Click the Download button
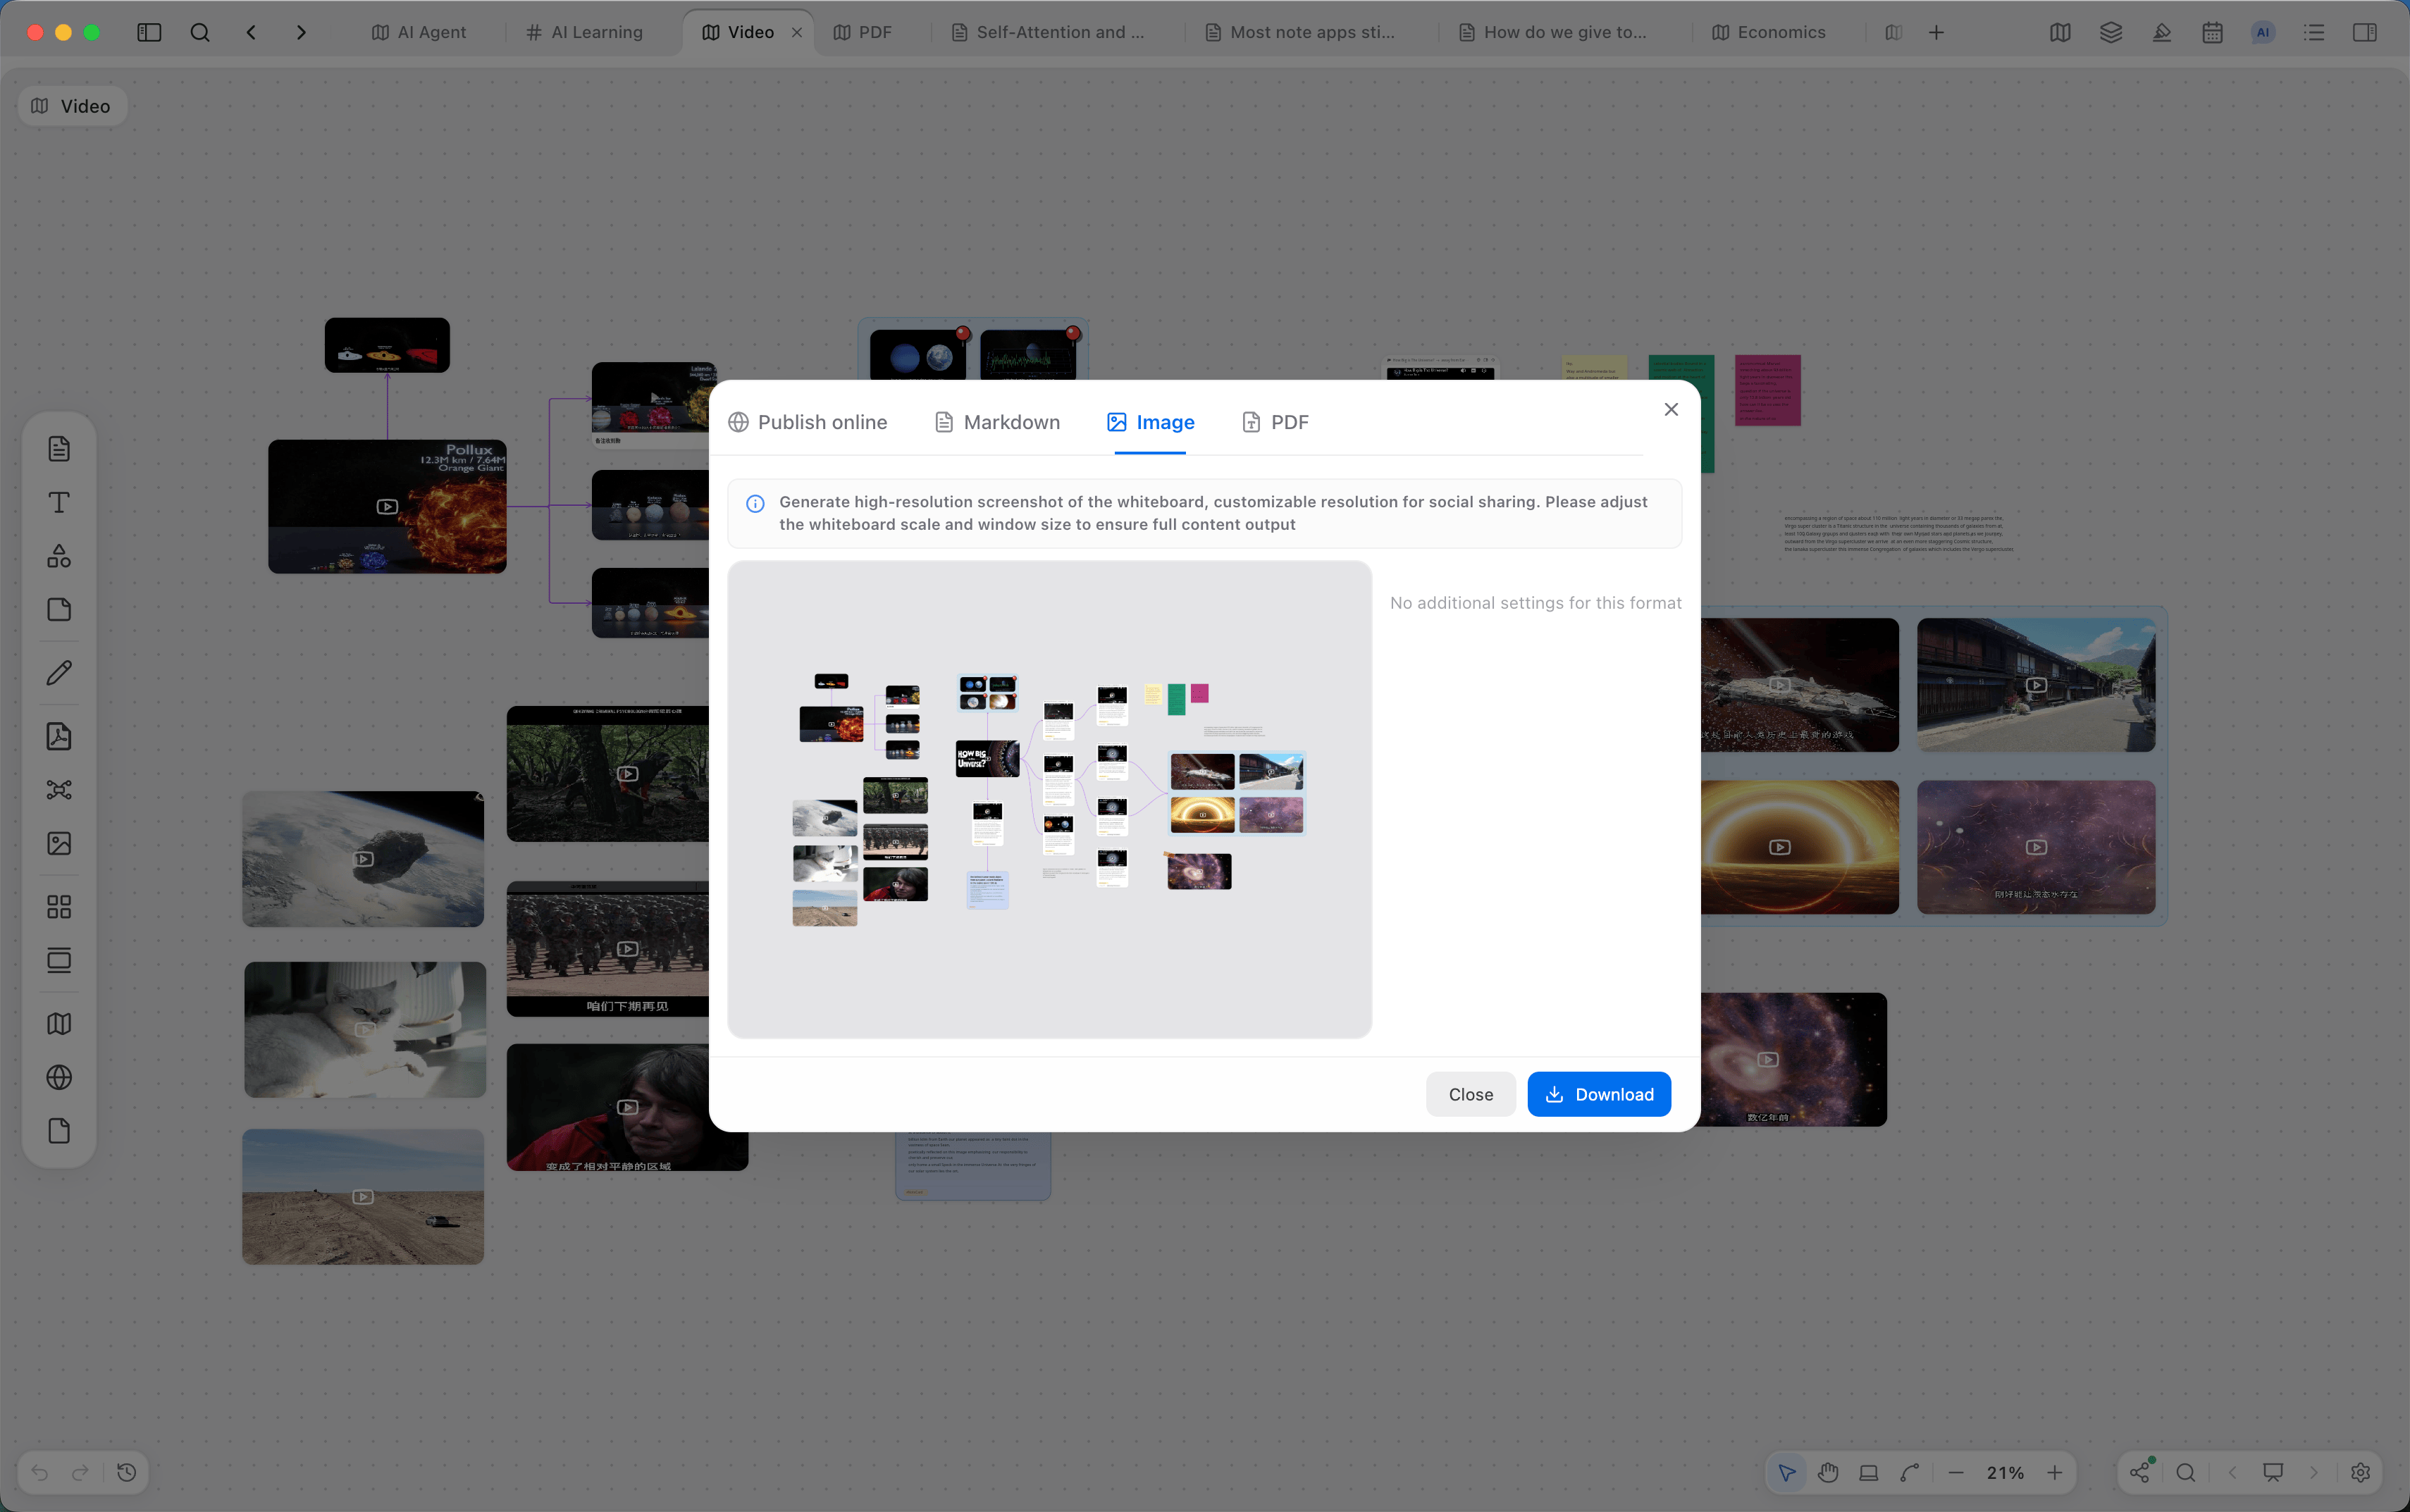The height and width of the screenshot is (1512, 2410). (1599, 1094)
